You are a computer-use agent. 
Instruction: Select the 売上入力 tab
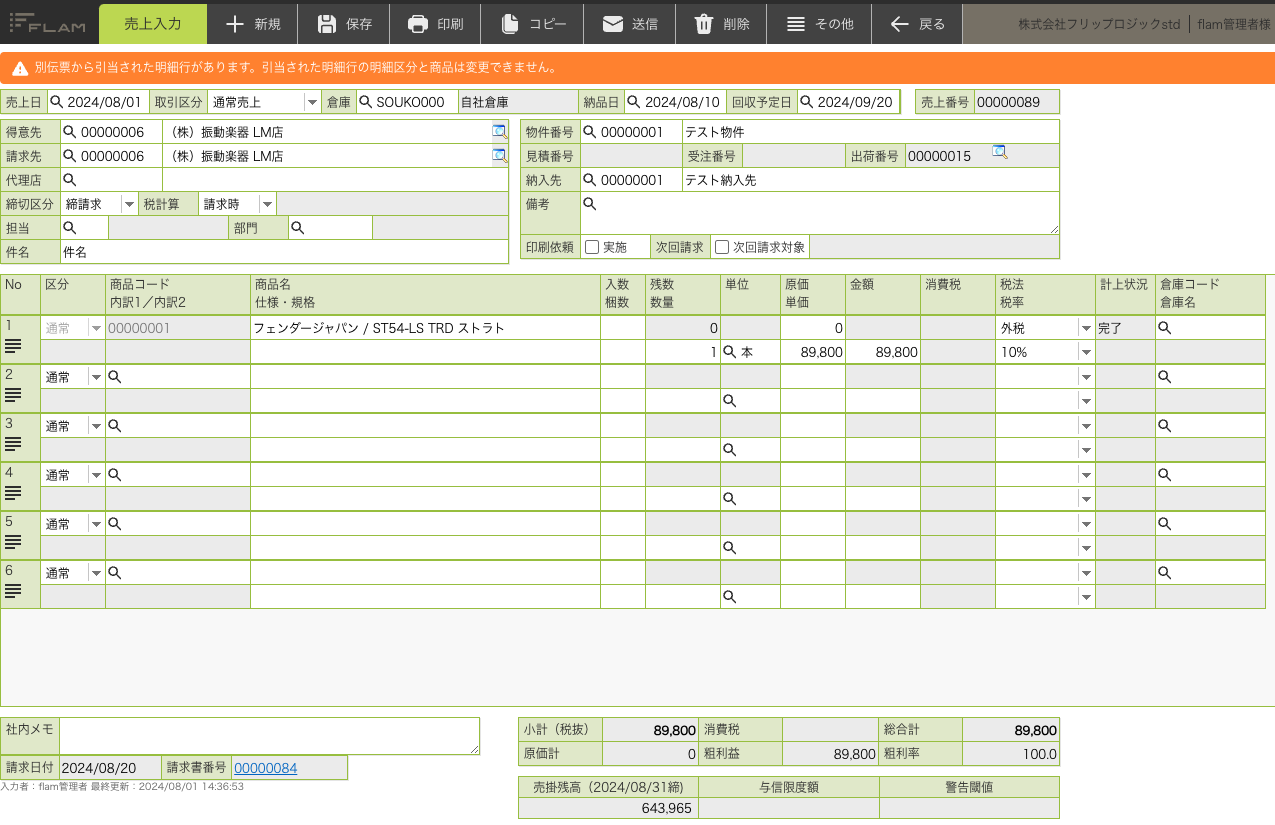click(153, 24)
